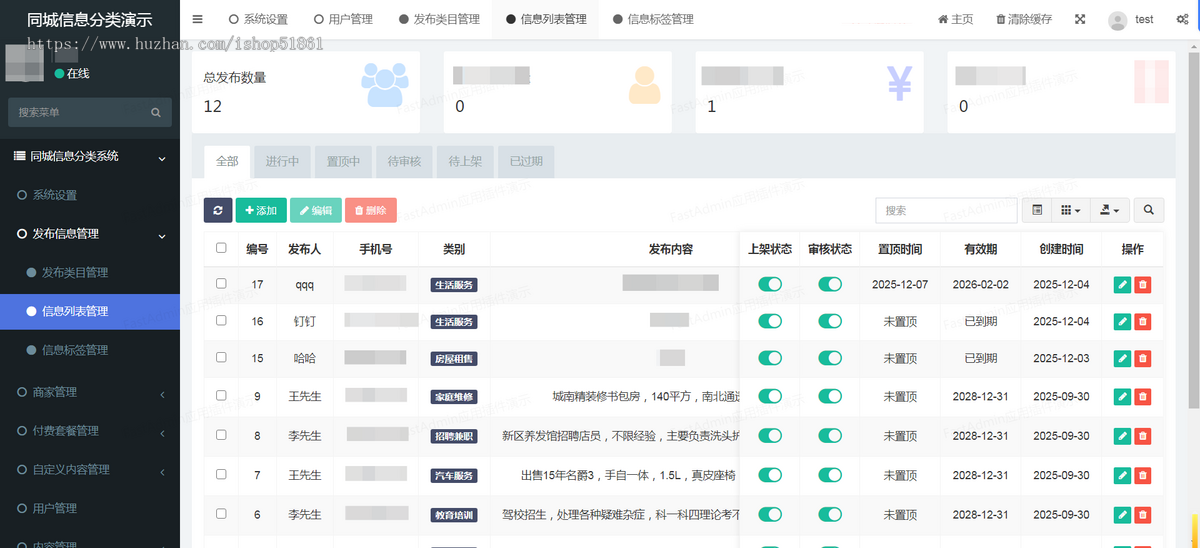Toggle 上架状态 switch for row 6
The image size is (1200, 548).
tap(770, 515)
